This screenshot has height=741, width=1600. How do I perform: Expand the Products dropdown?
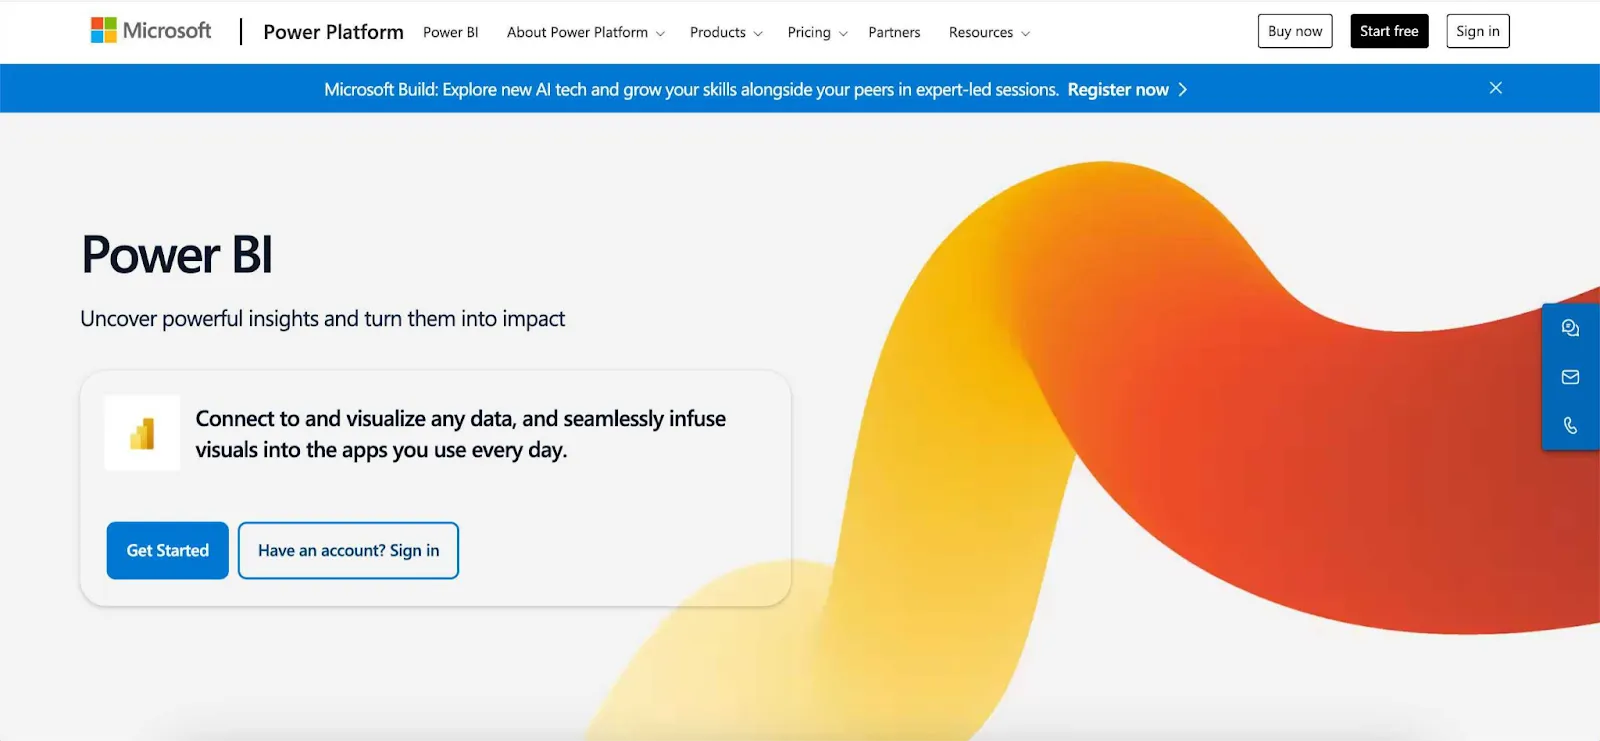726,32
